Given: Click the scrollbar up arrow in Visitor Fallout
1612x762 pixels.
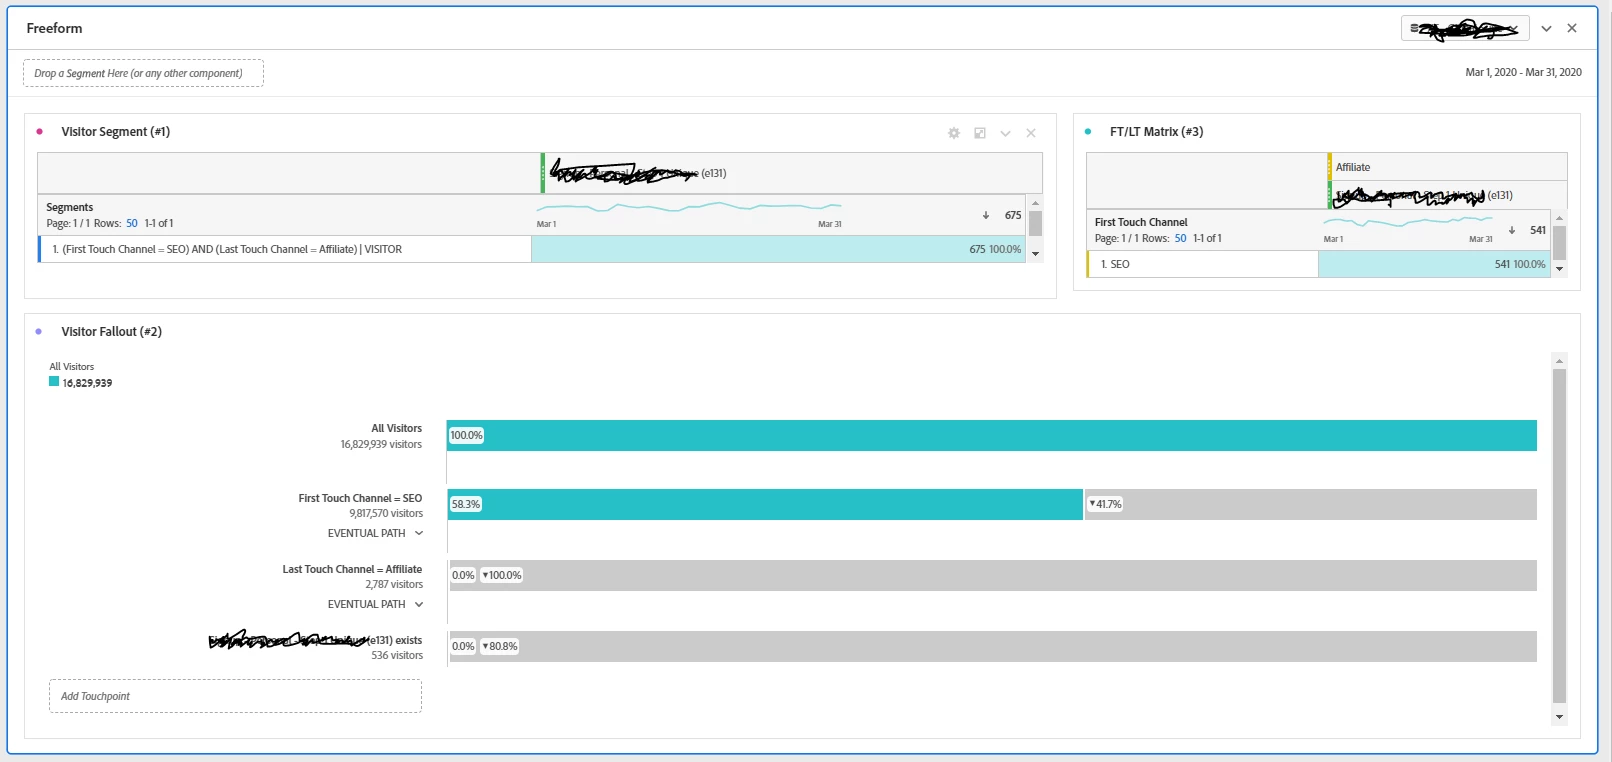Looking at the screenshot, I should point(1559,360).
